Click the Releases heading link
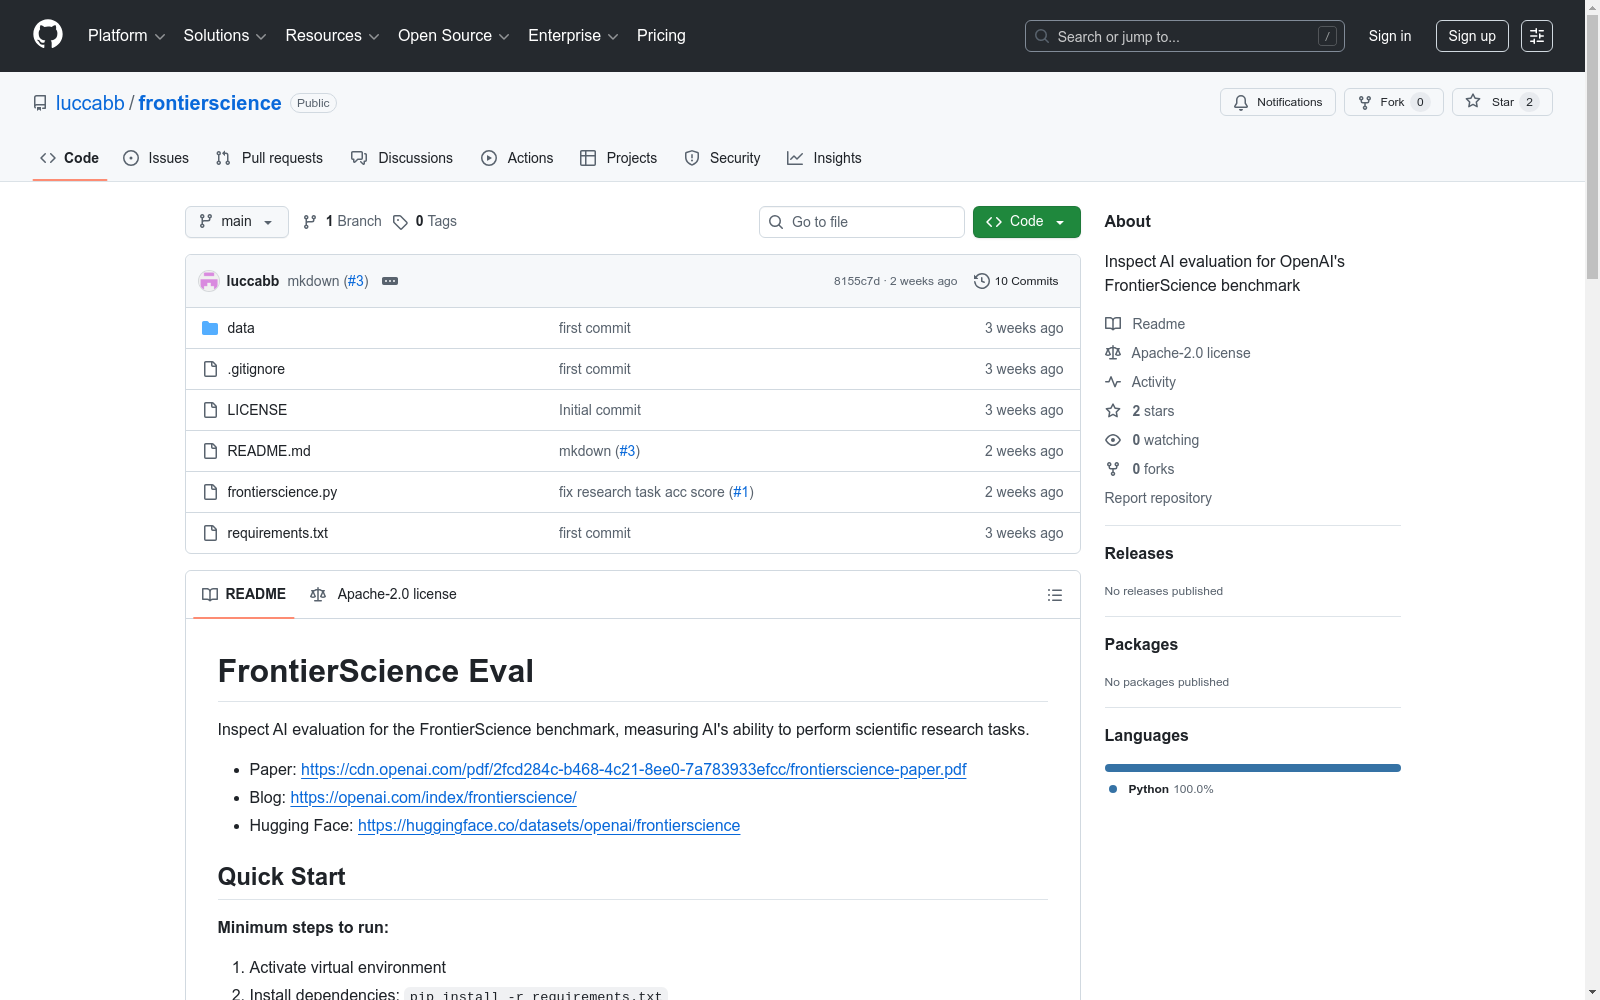Screen dimensions: 1600x1000 1139,554
